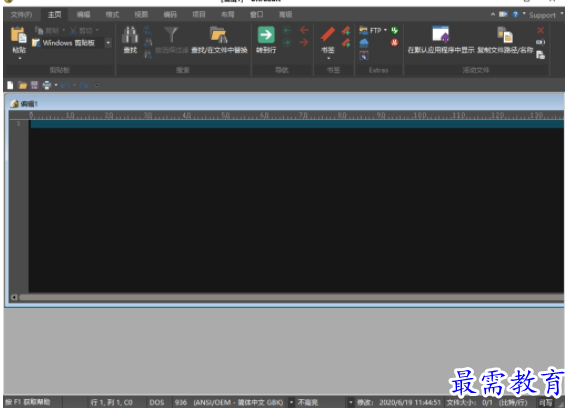
Task: Click the filter by selection funnel icon
Action: [171, 35]
